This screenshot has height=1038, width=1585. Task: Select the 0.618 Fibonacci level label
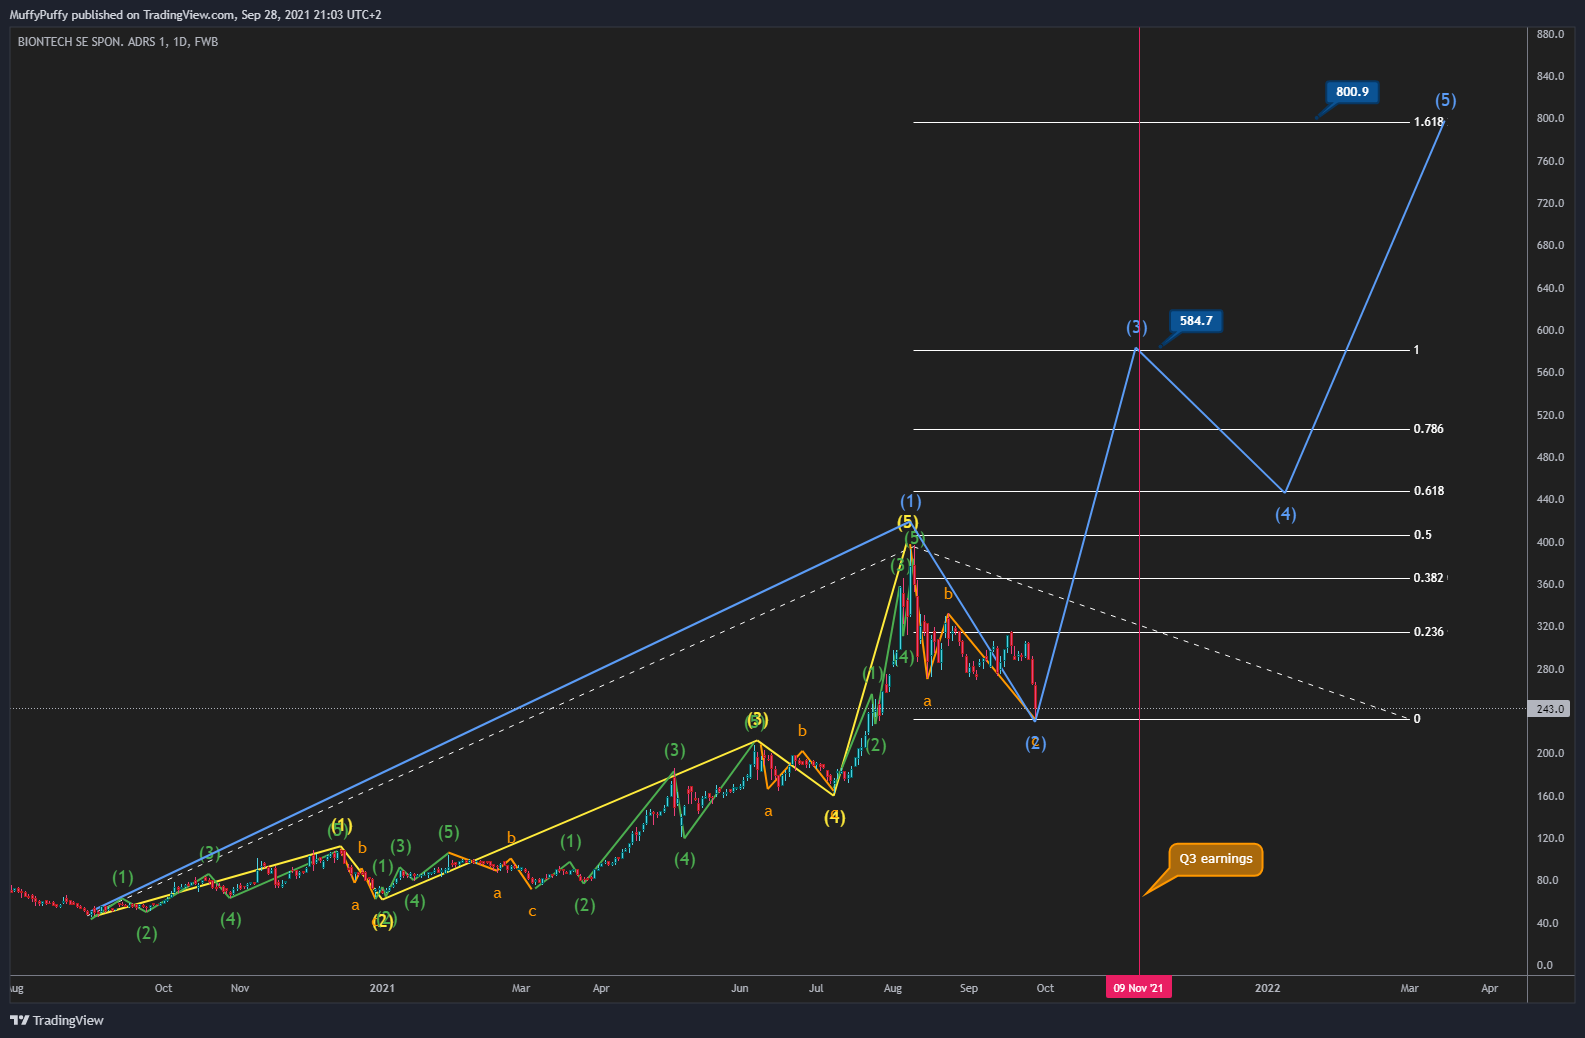click(1428, 491)
